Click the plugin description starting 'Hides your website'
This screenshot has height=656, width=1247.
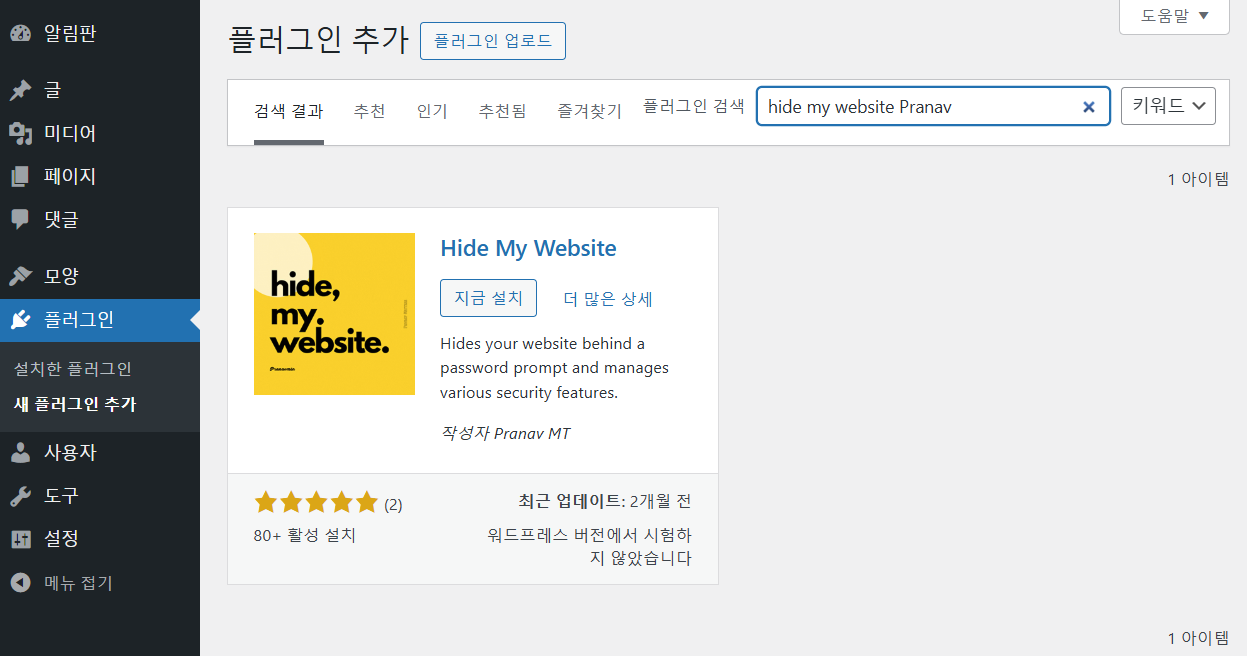point(555,368)
